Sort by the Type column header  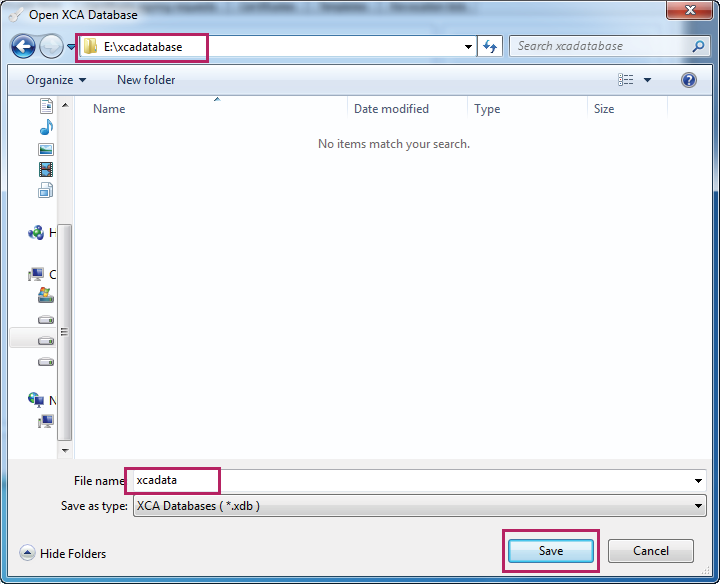point(487,109)
